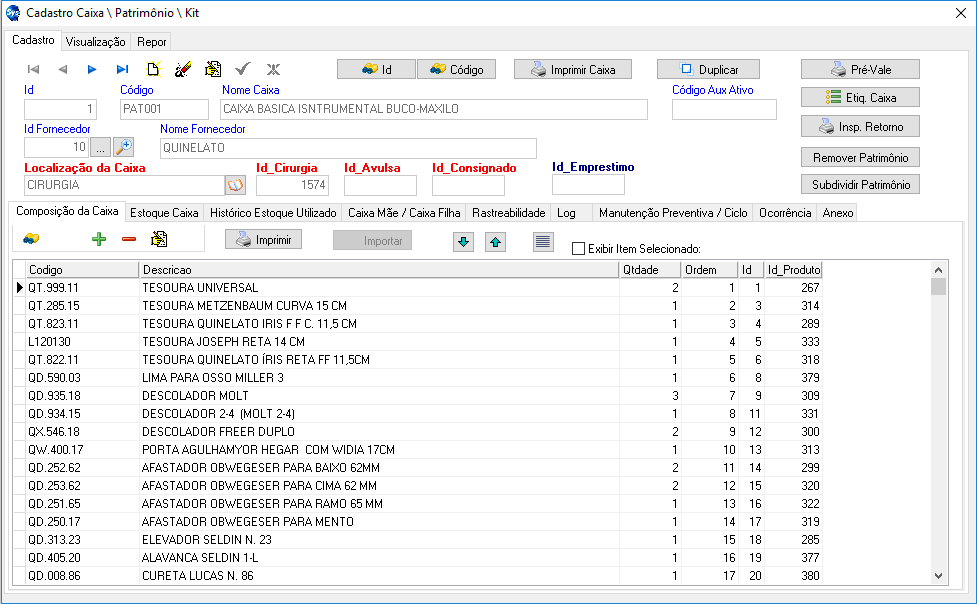Open supplier lookup ellipsis button
The width and height of the screenshot is (977, 604).
tap(101, 148)
